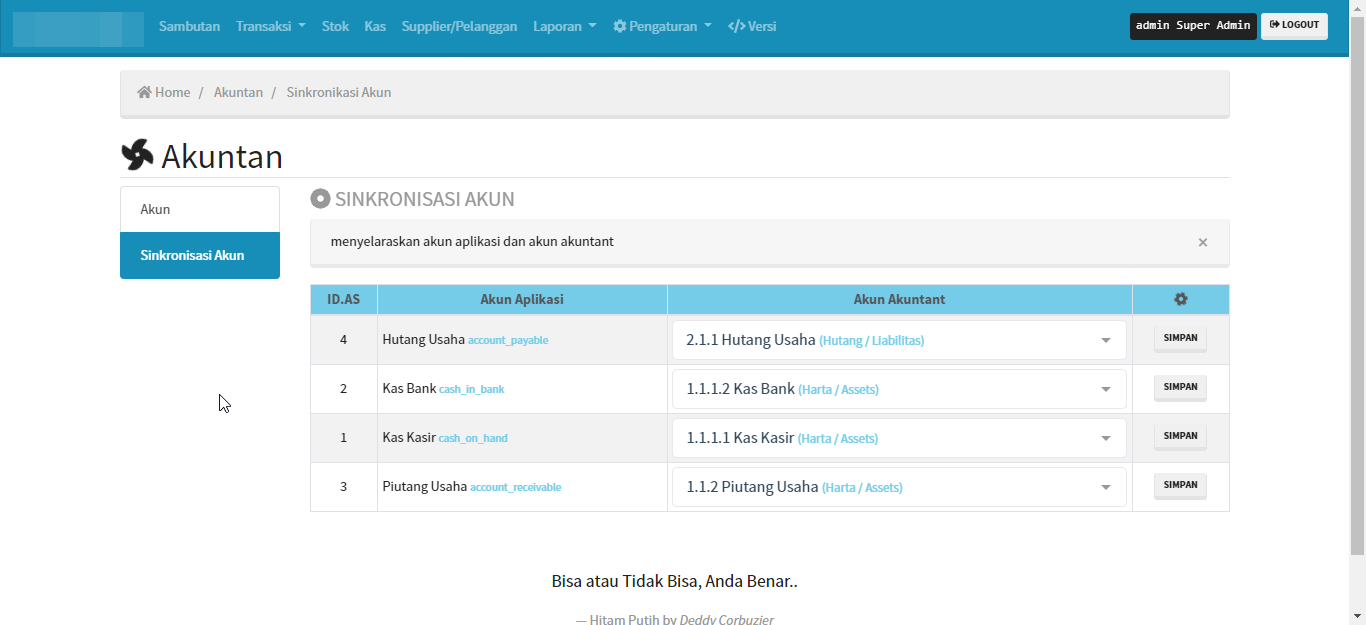Go to Home via breadcrumb

(164, 92)
